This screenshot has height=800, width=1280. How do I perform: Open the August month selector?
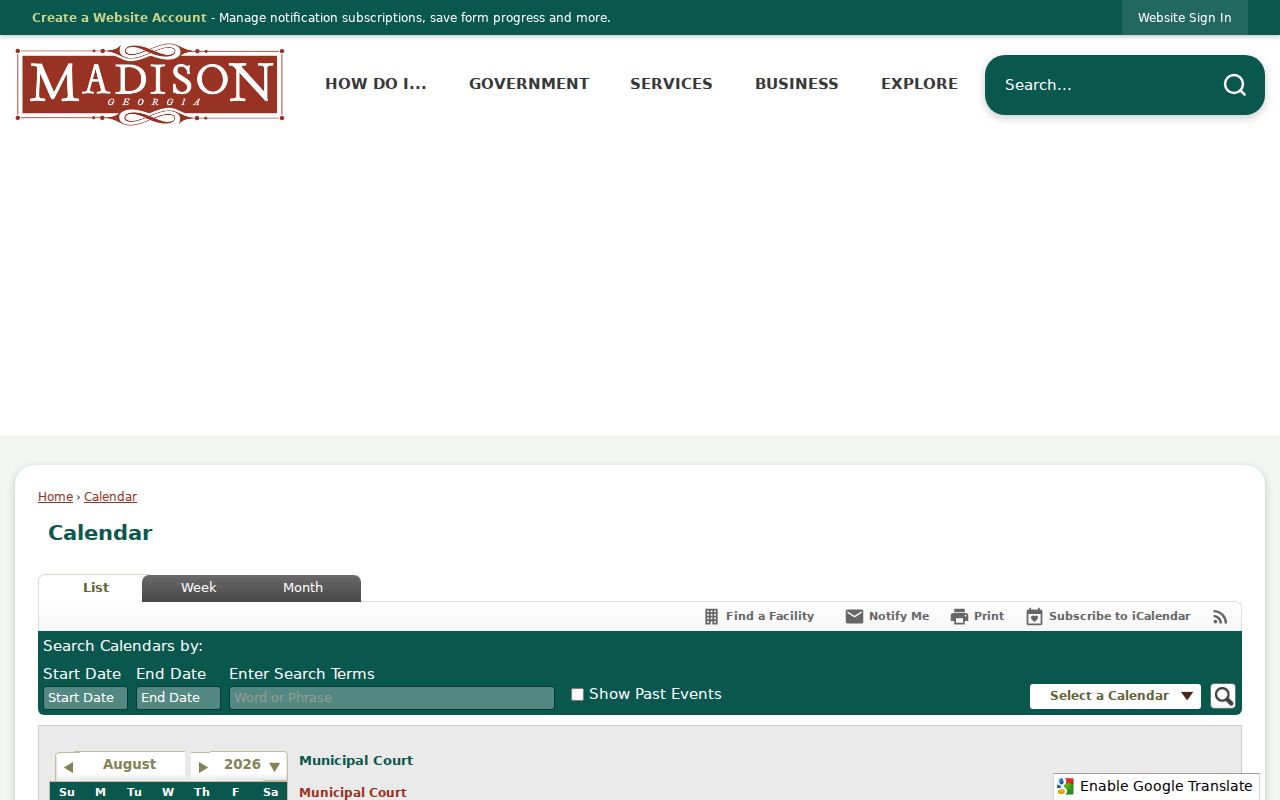[130, 765]
